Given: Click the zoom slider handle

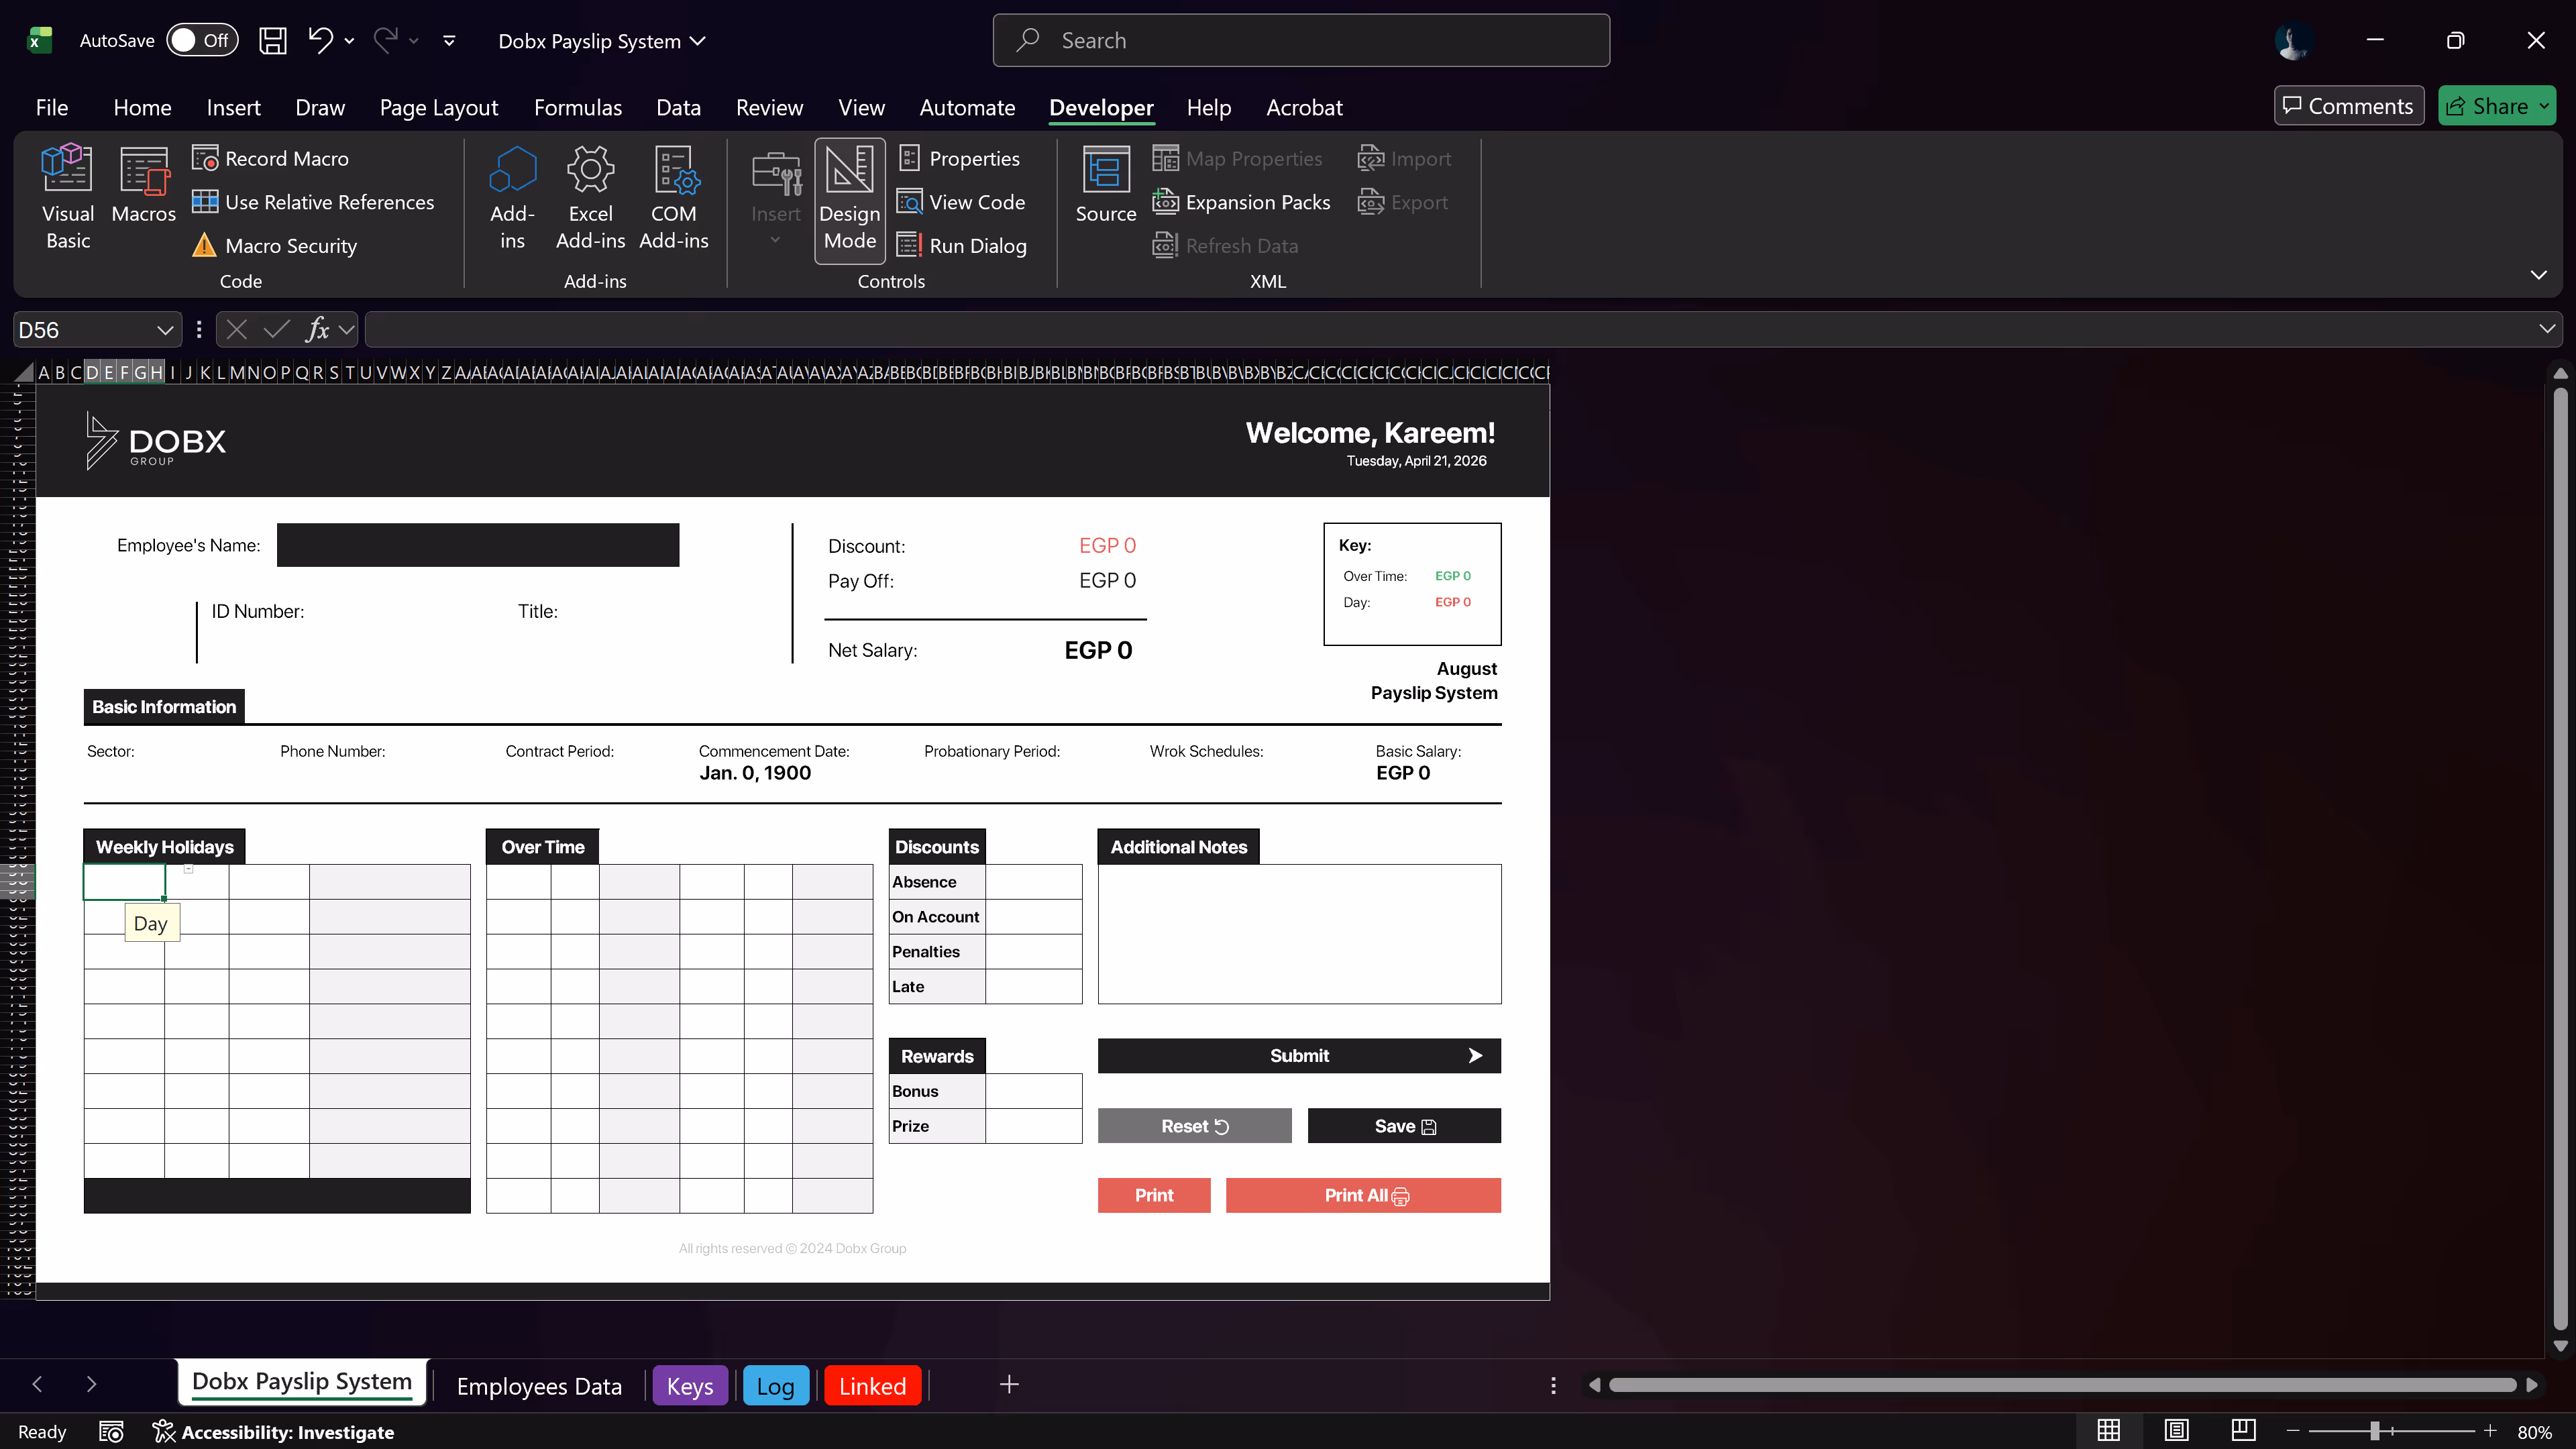Looking at the screenshot, I should pyautogui.click(x=2374, y=1431).
